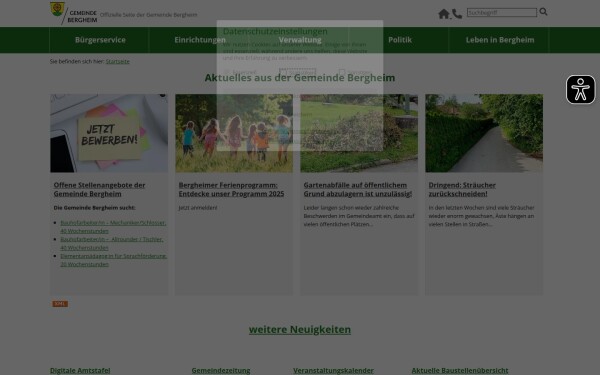The image size is (600, 375).
Task: Tick the Statistiken cookie checkbox
Action: click(284, 72)
